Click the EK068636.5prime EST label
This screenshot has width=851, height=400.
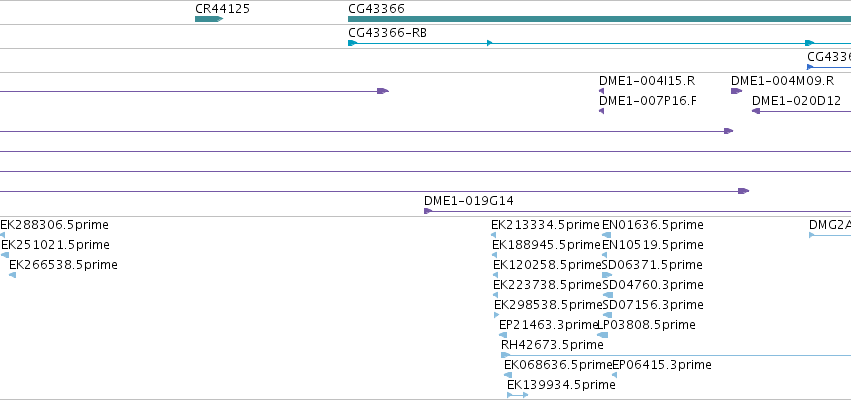pos(558,365)
